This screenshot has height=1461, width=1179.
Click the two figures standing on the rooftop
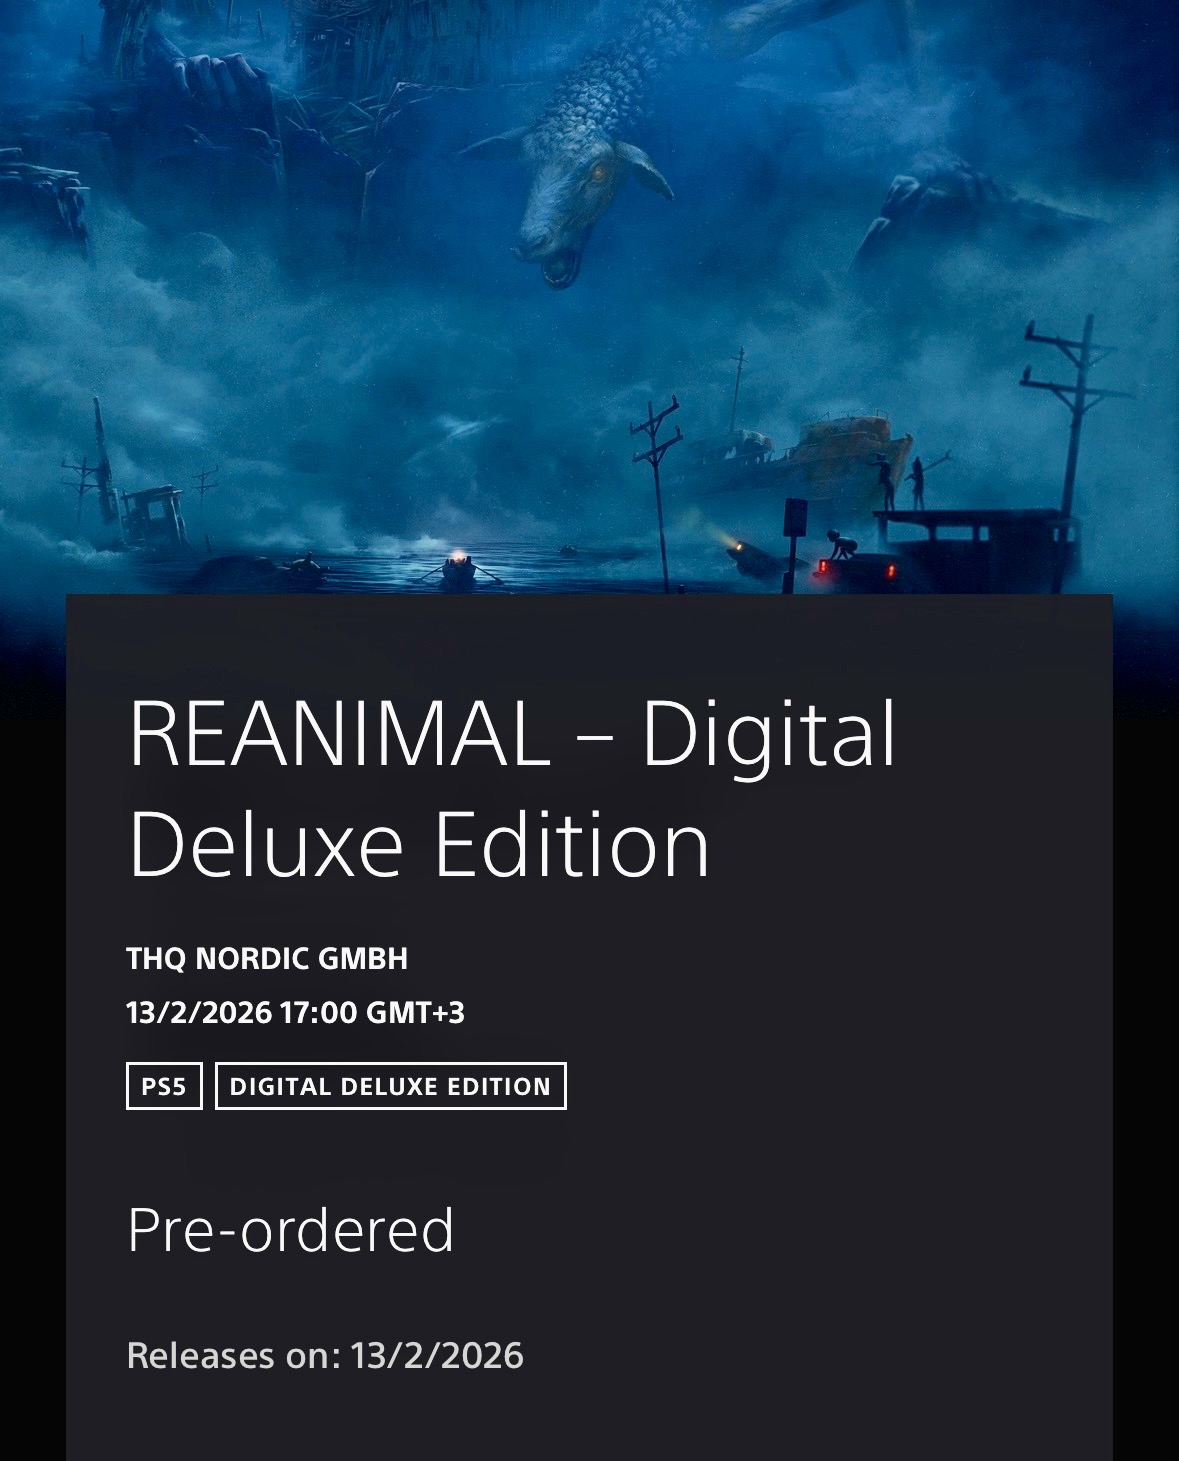pyautogui.click(x=902, y=482)
